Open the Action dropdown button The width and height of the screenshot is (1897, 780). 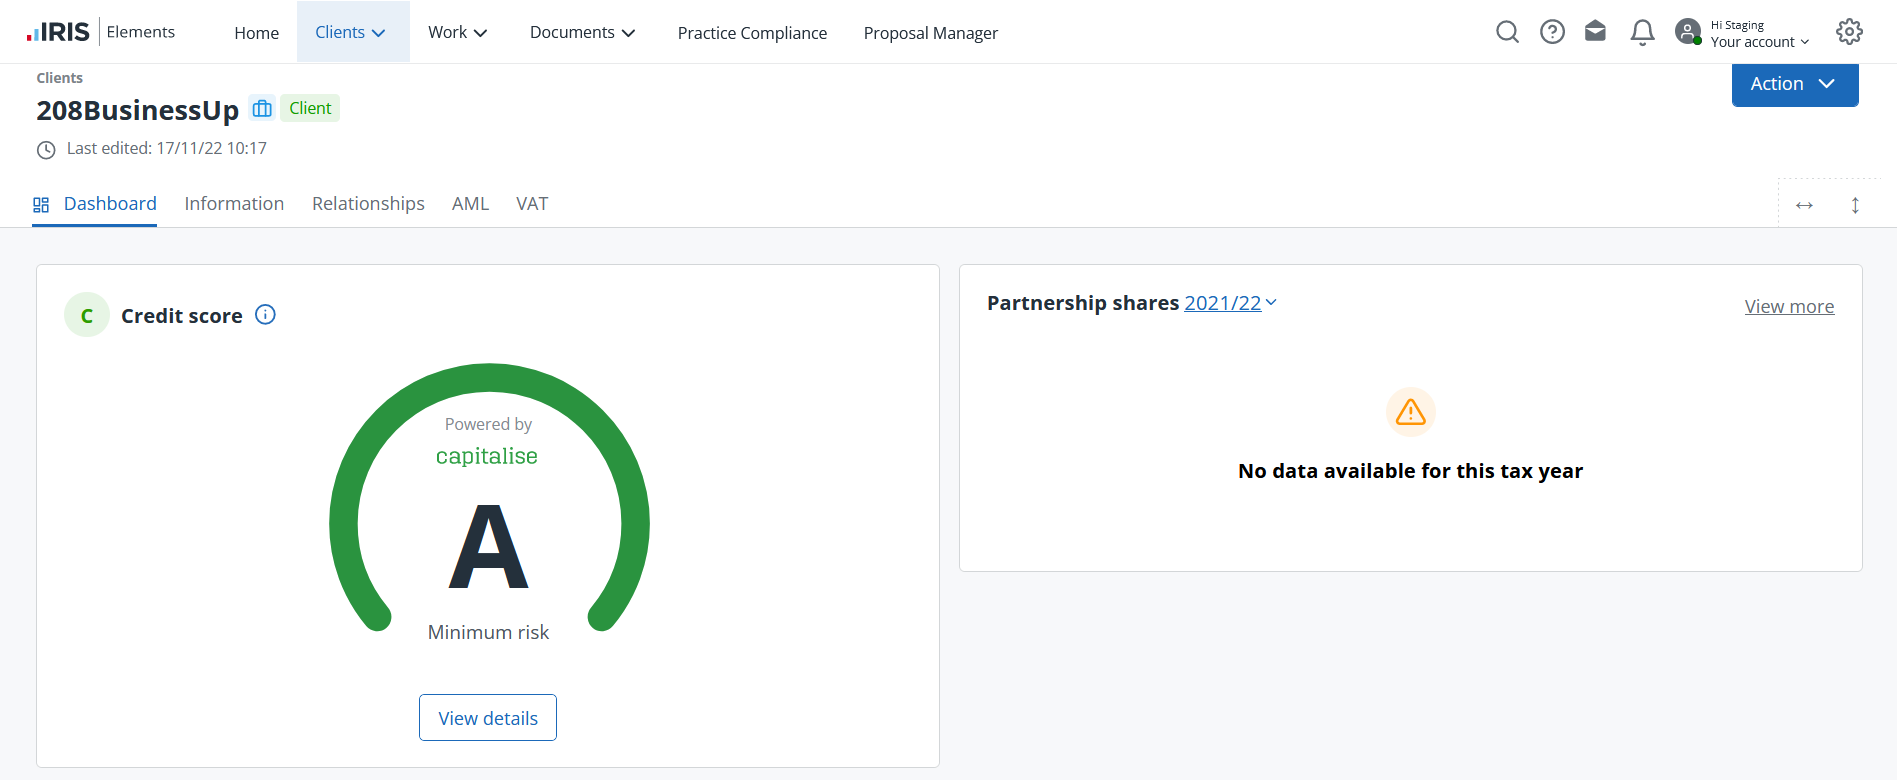(x=1794, y=84)
